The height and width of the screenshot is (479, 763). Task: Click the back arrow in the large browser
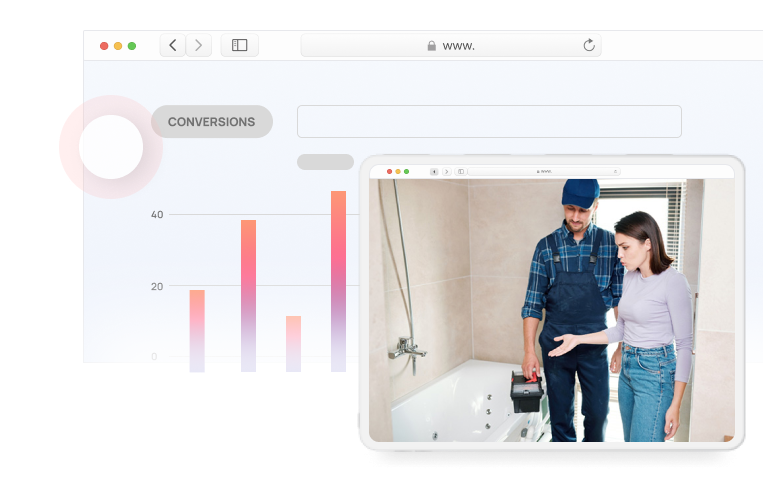[x=173, y=45]
